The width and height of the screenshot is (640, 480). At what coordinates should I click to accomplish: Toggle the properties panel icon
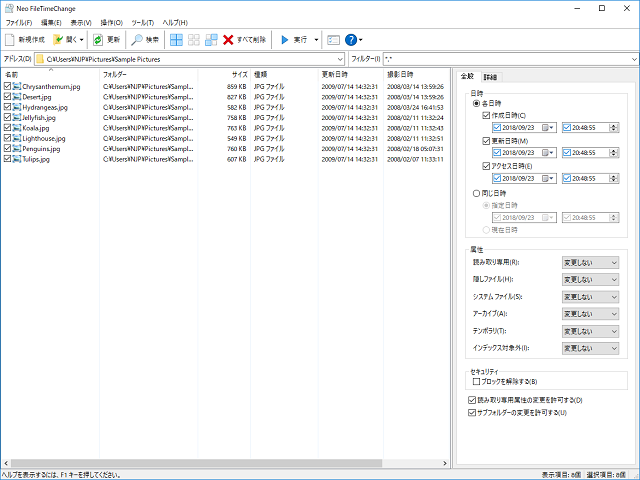(x=333, y=40)
